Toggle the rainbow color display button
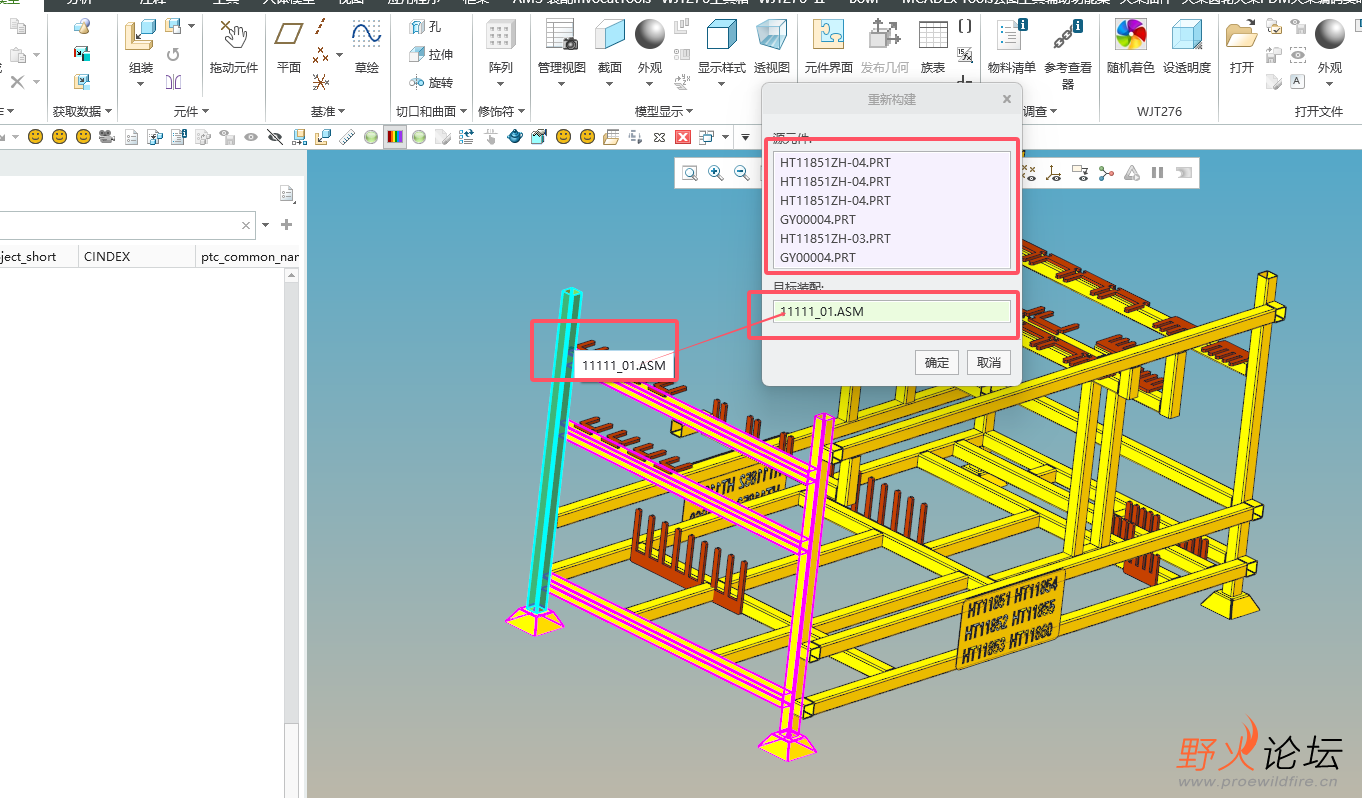 pos(395,137)
